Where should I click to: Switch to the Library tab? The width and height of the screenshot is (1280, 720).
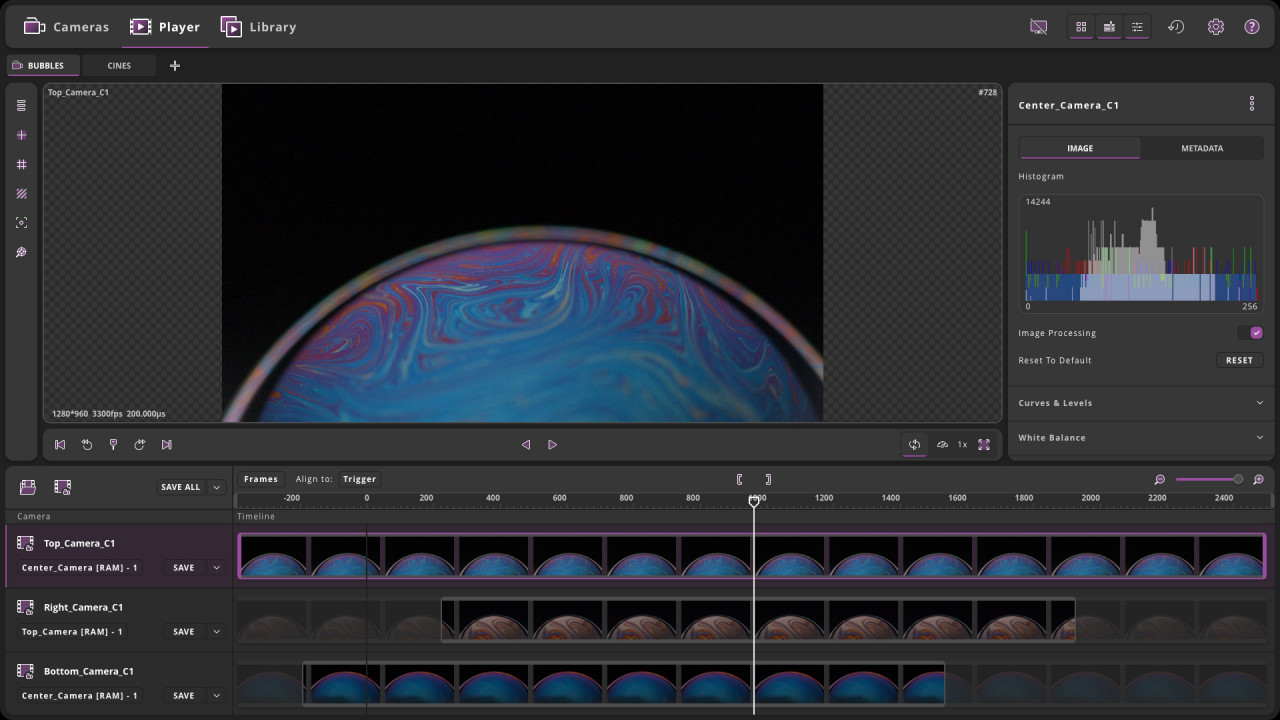point(259,27)
